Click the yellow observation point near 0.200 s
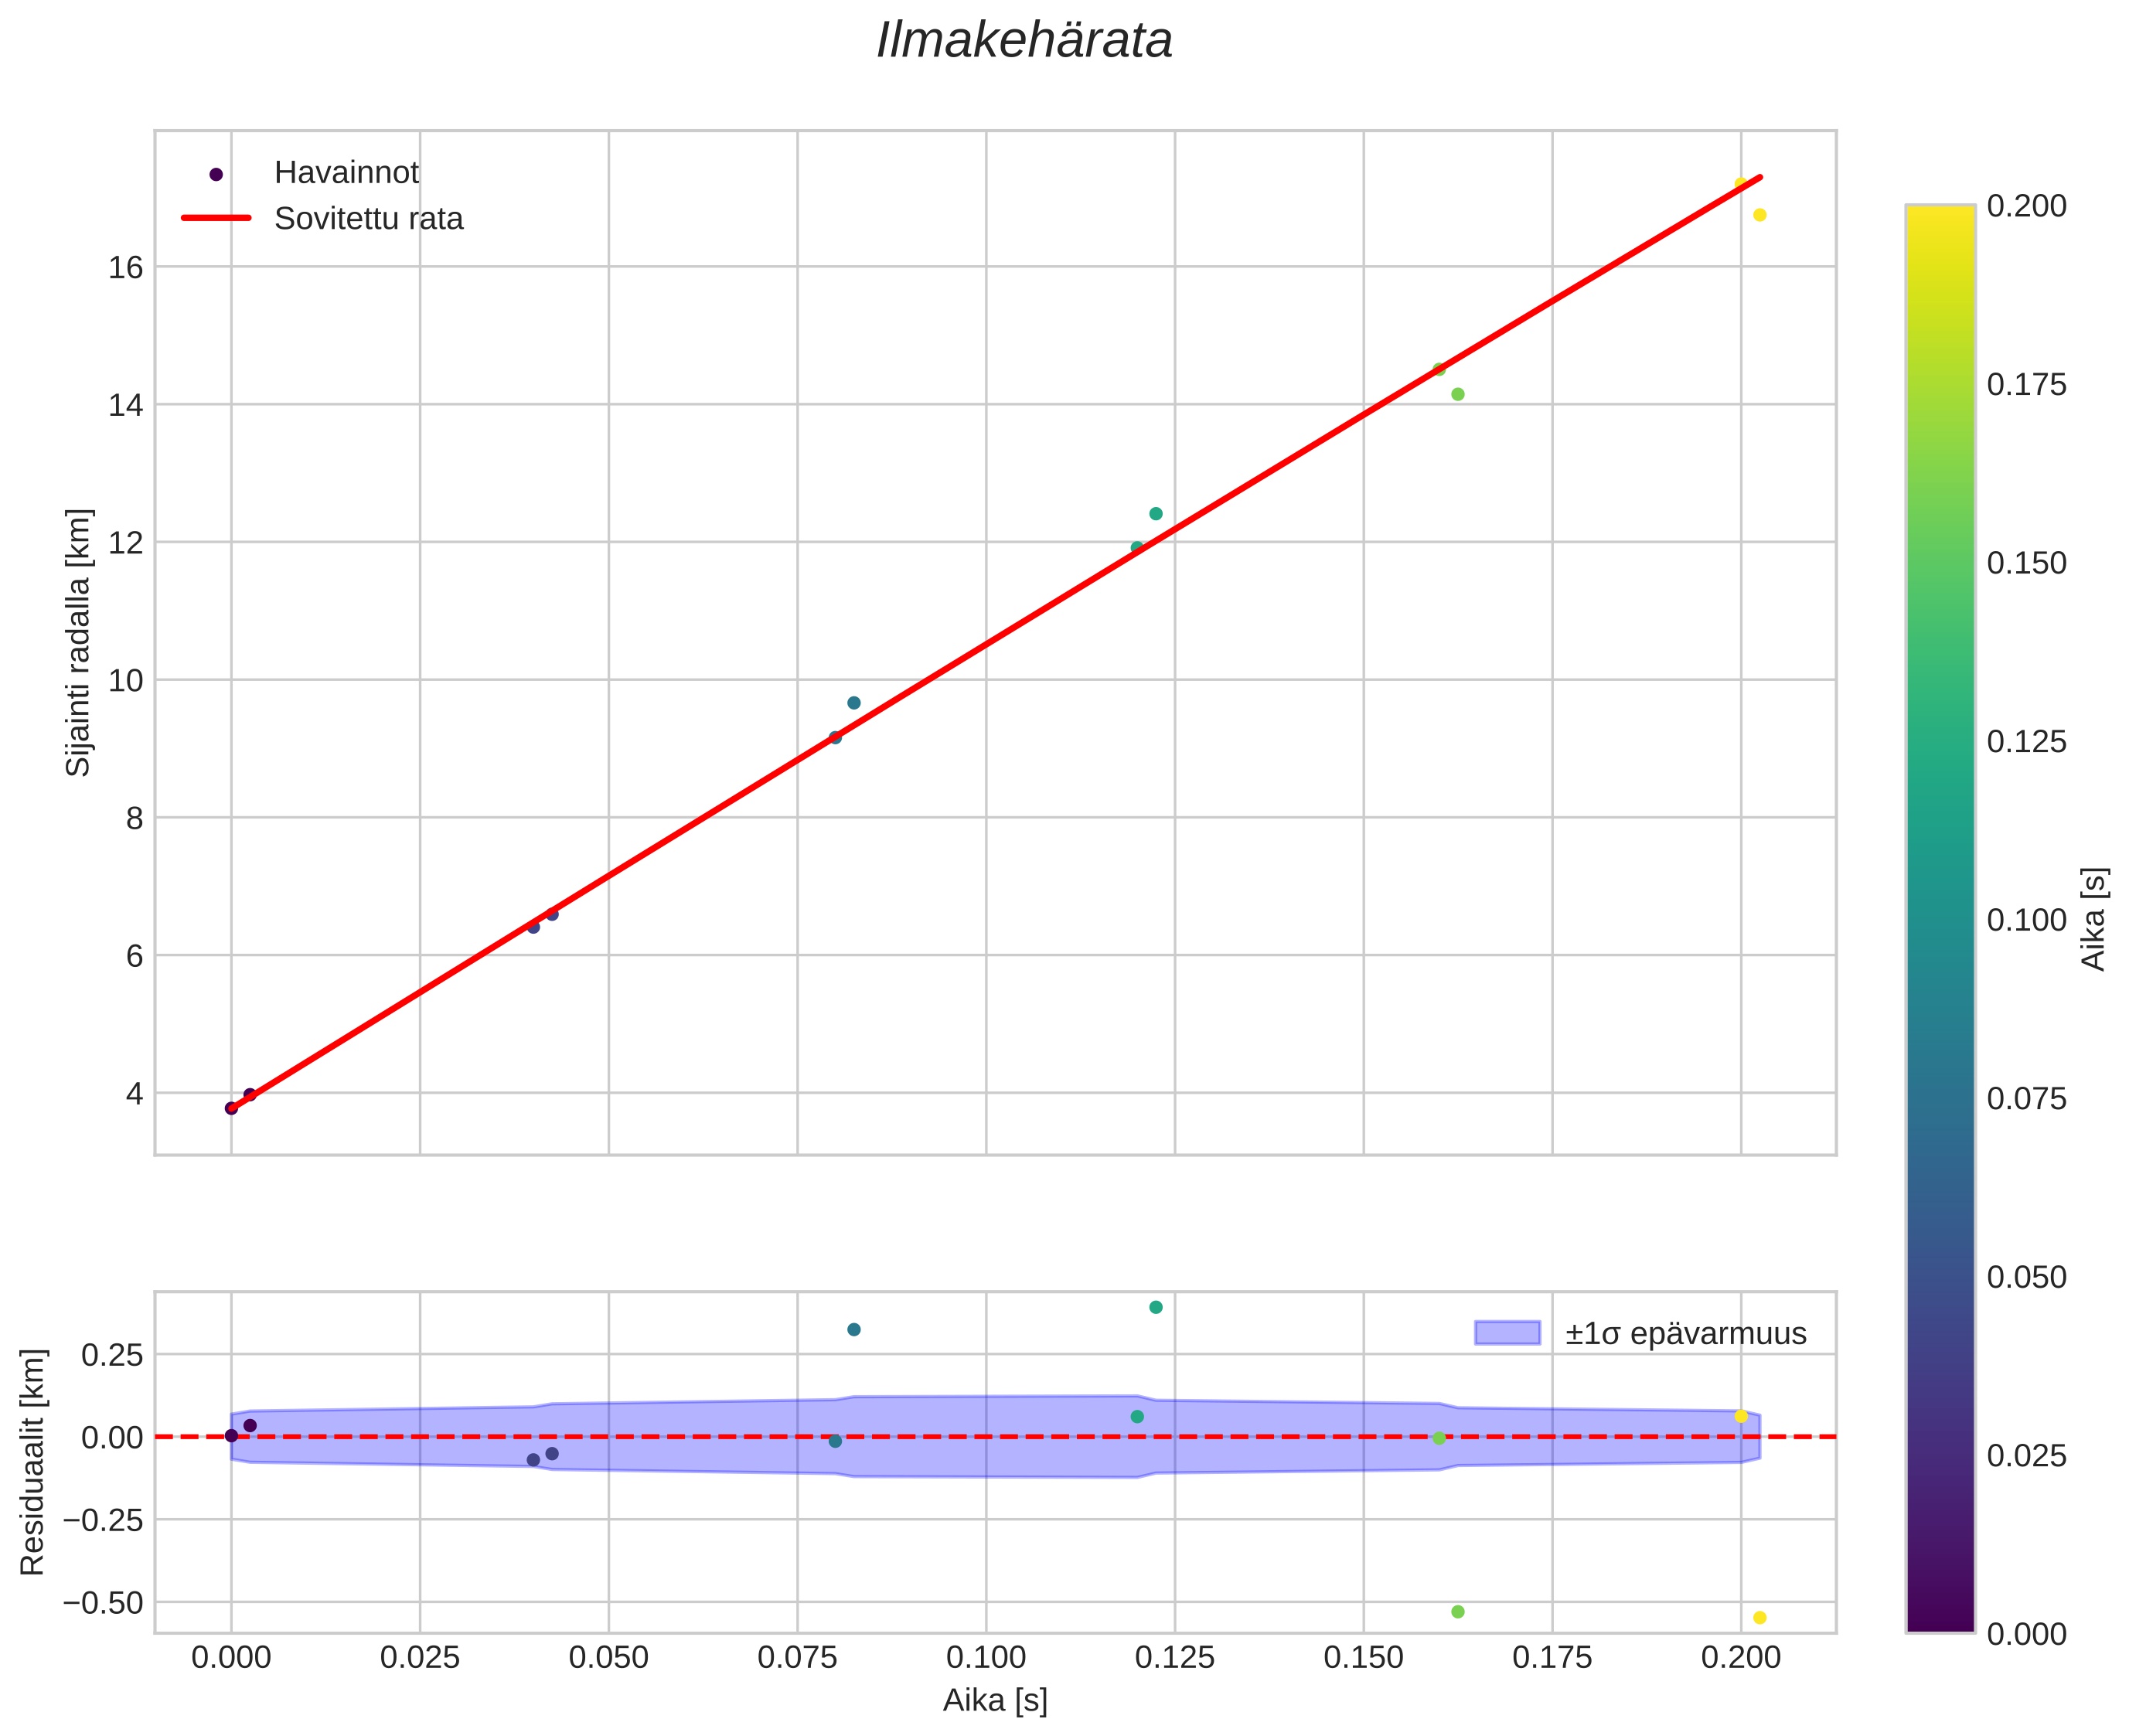Viewport: 2129px width, 1736px height. coord(1759,215)
